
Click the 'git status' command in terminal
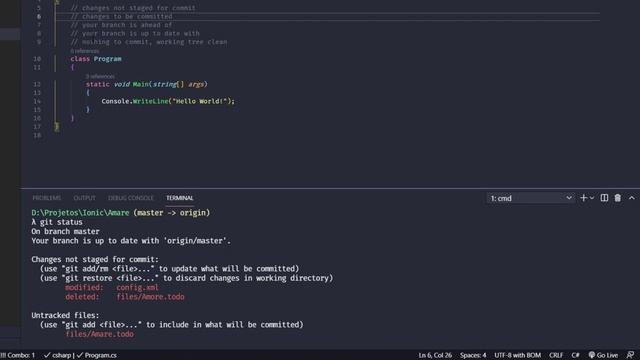(x=61, y=222)
